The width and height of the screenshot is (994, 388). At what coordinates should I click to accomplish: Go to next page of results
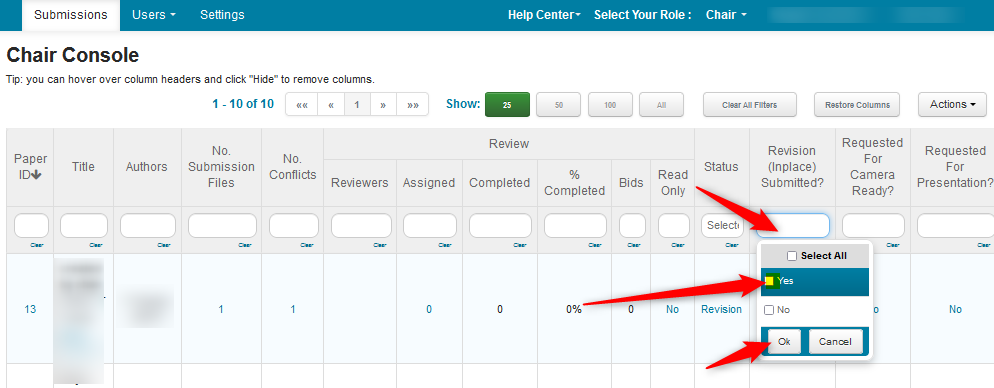click(x=383, y=105)
